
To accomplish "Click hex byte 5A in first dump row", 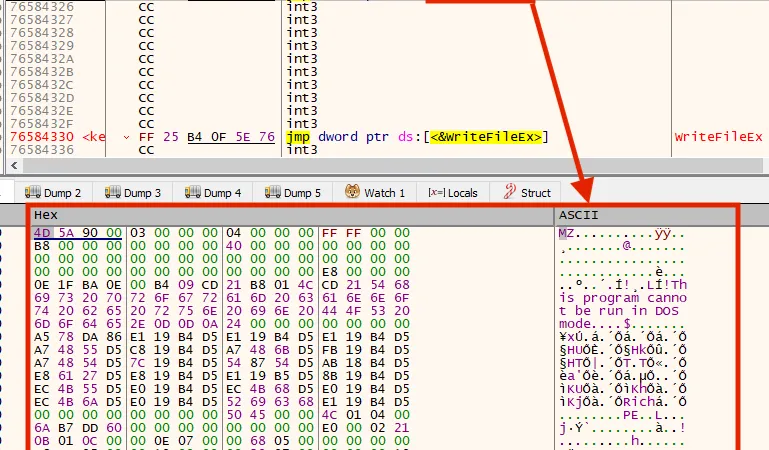I will pyautogui.click(x=66, y=233).
